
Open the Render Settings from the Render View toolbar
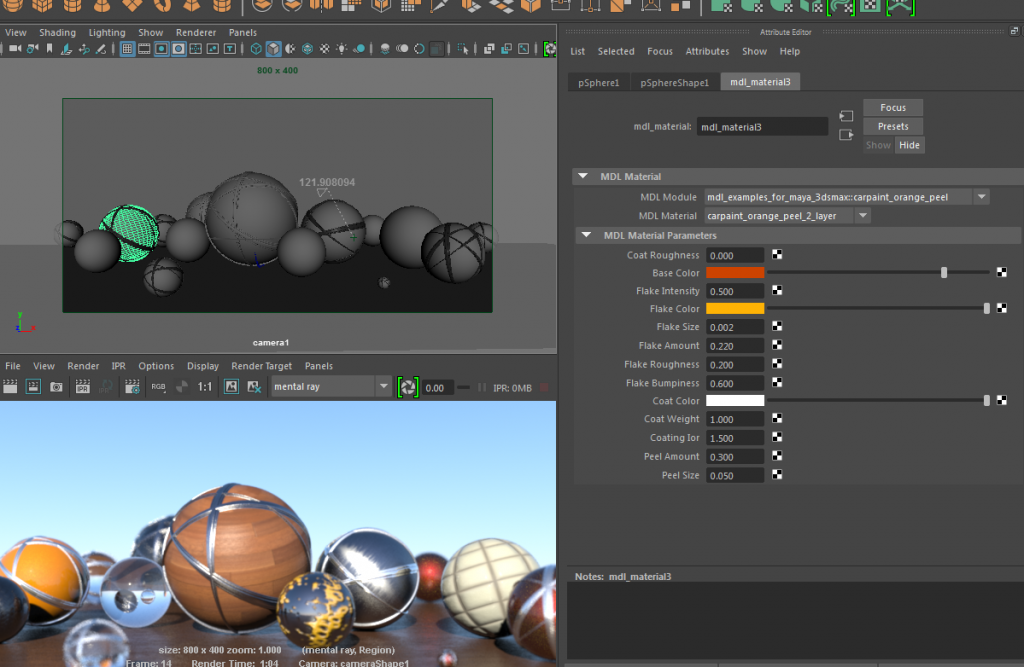pyautogui.click(x=134, y=385)
